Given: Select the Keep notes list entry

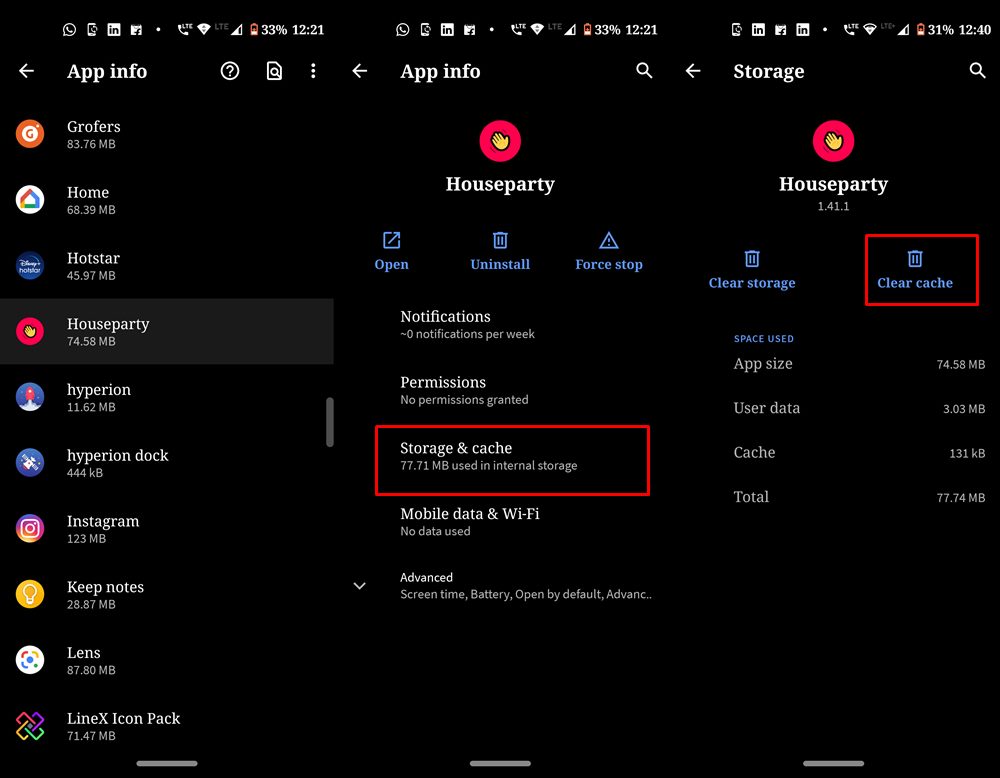Looking at the screenshot, I should tap(166, 594).
